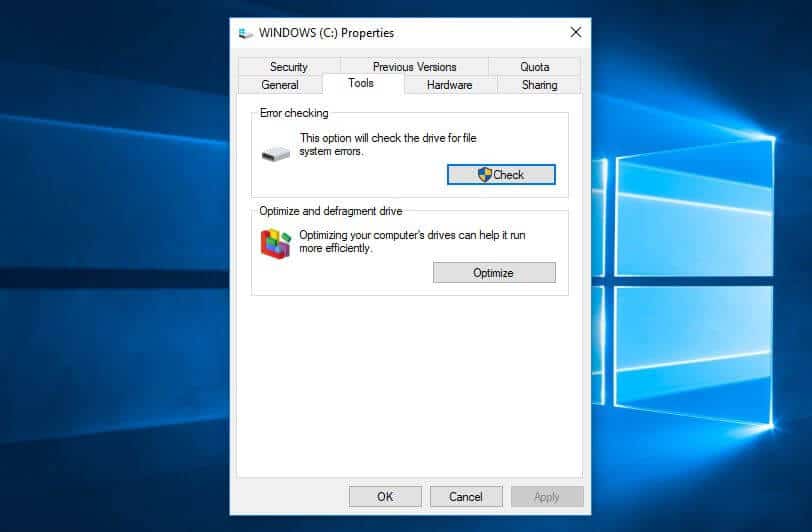Open the Previous Versions tab
812x532 pixels.
[x=414, y=67]
